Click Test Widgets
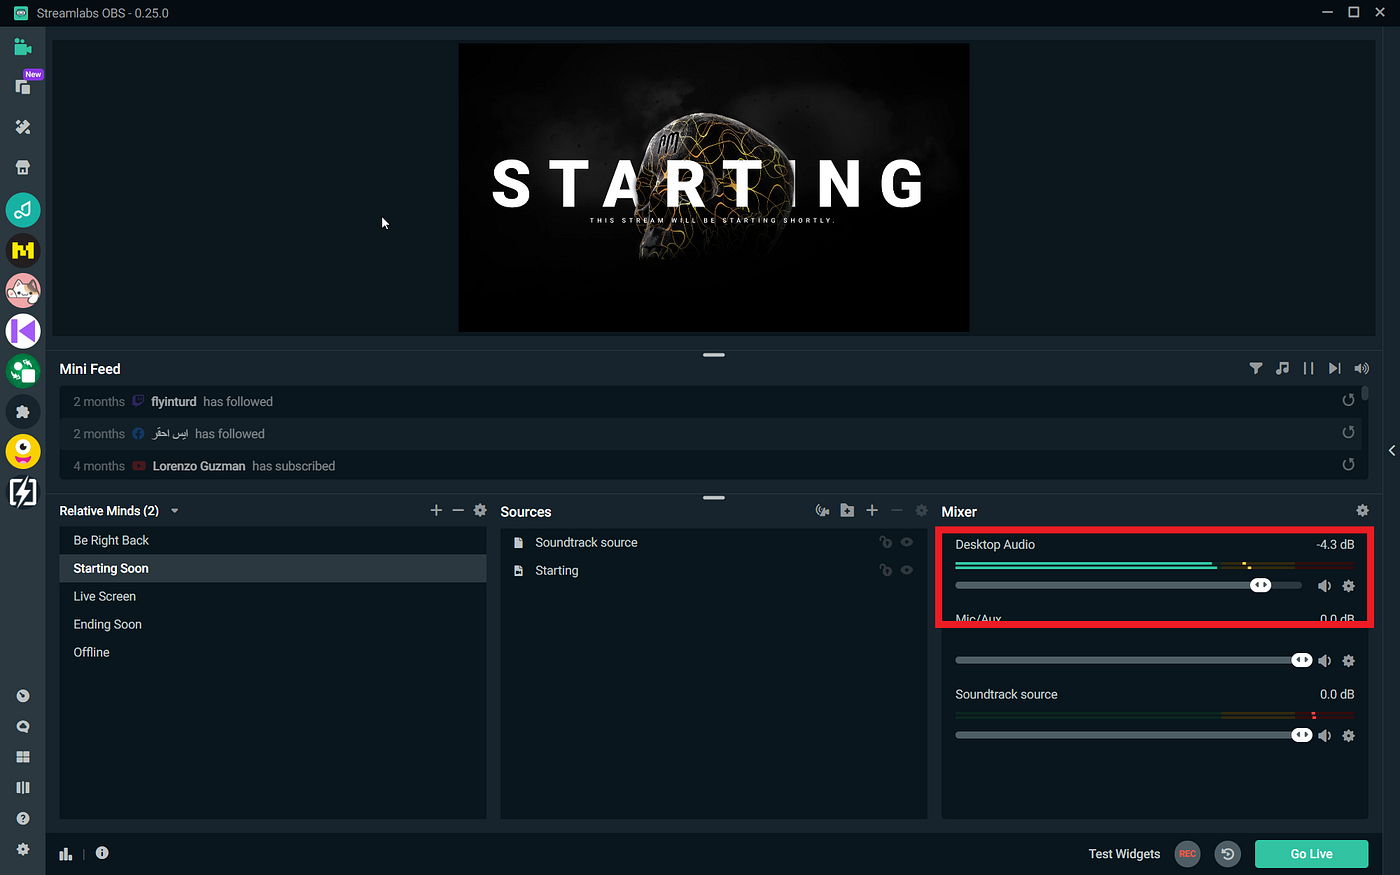 pyautogui.click(x=1124, y=854)
